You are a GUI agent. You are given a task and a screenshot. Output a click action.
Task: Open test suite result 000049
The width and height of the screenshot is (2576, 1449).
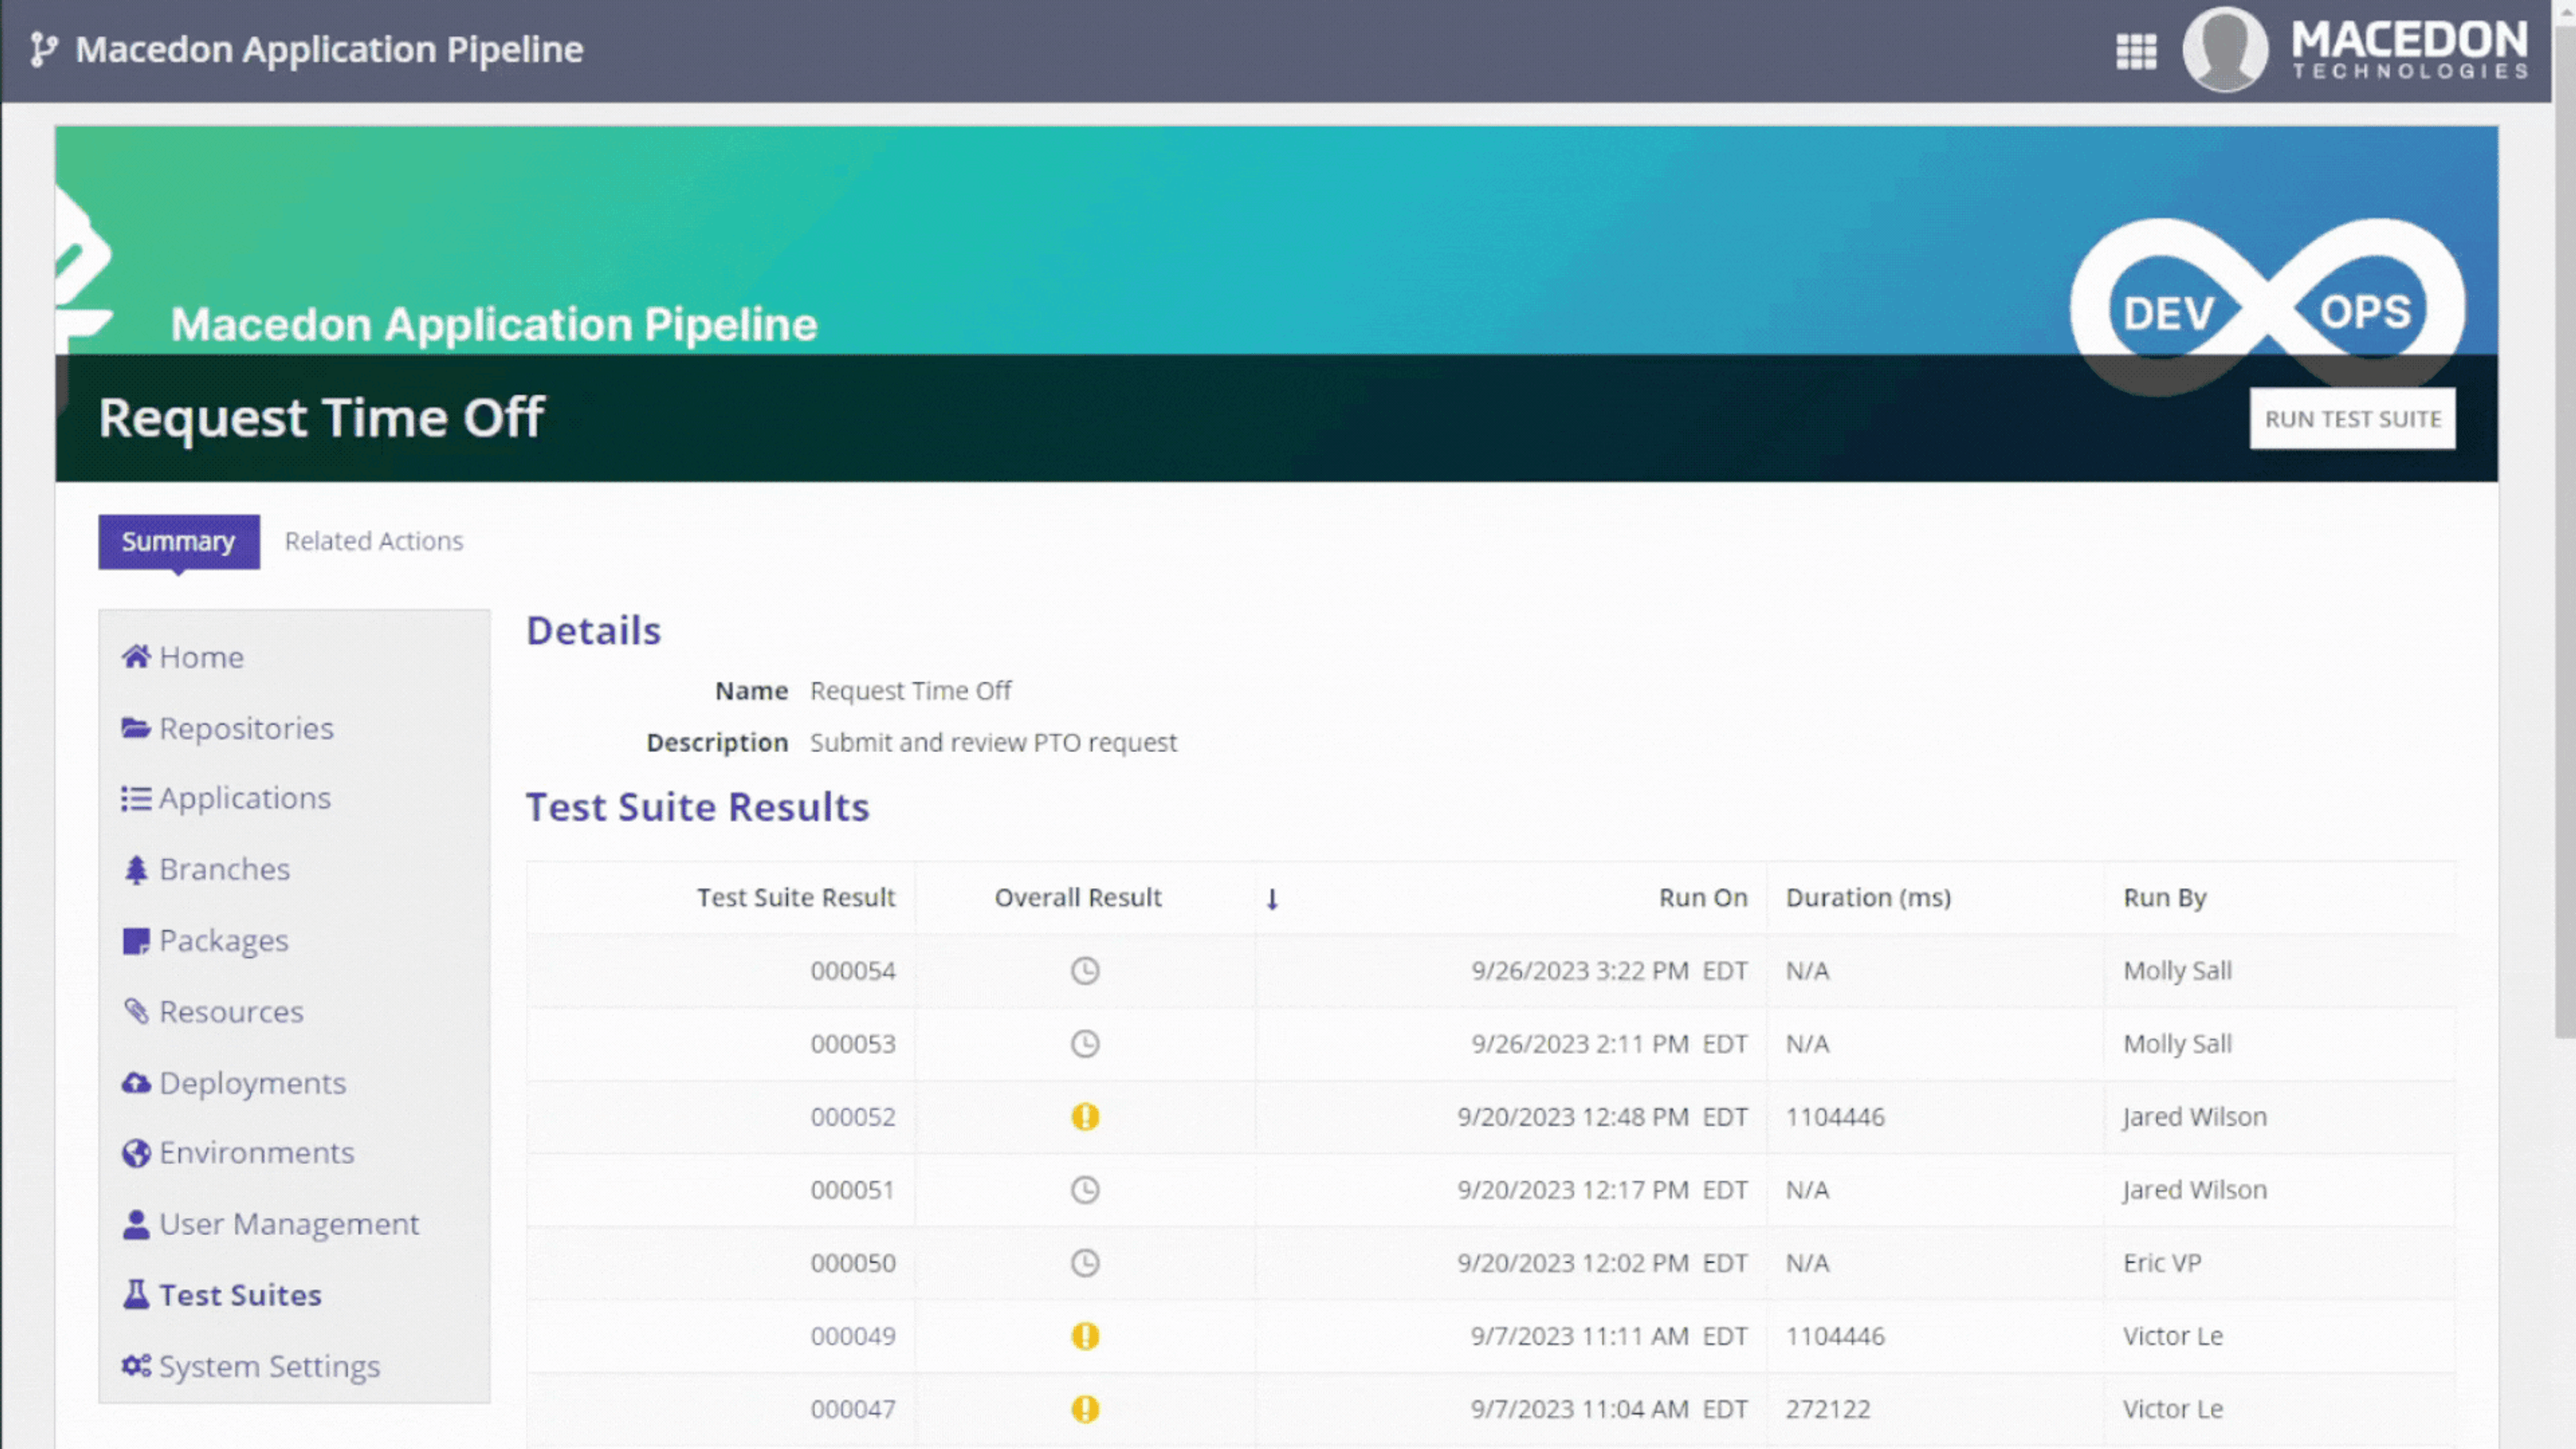click(852, 1336)
